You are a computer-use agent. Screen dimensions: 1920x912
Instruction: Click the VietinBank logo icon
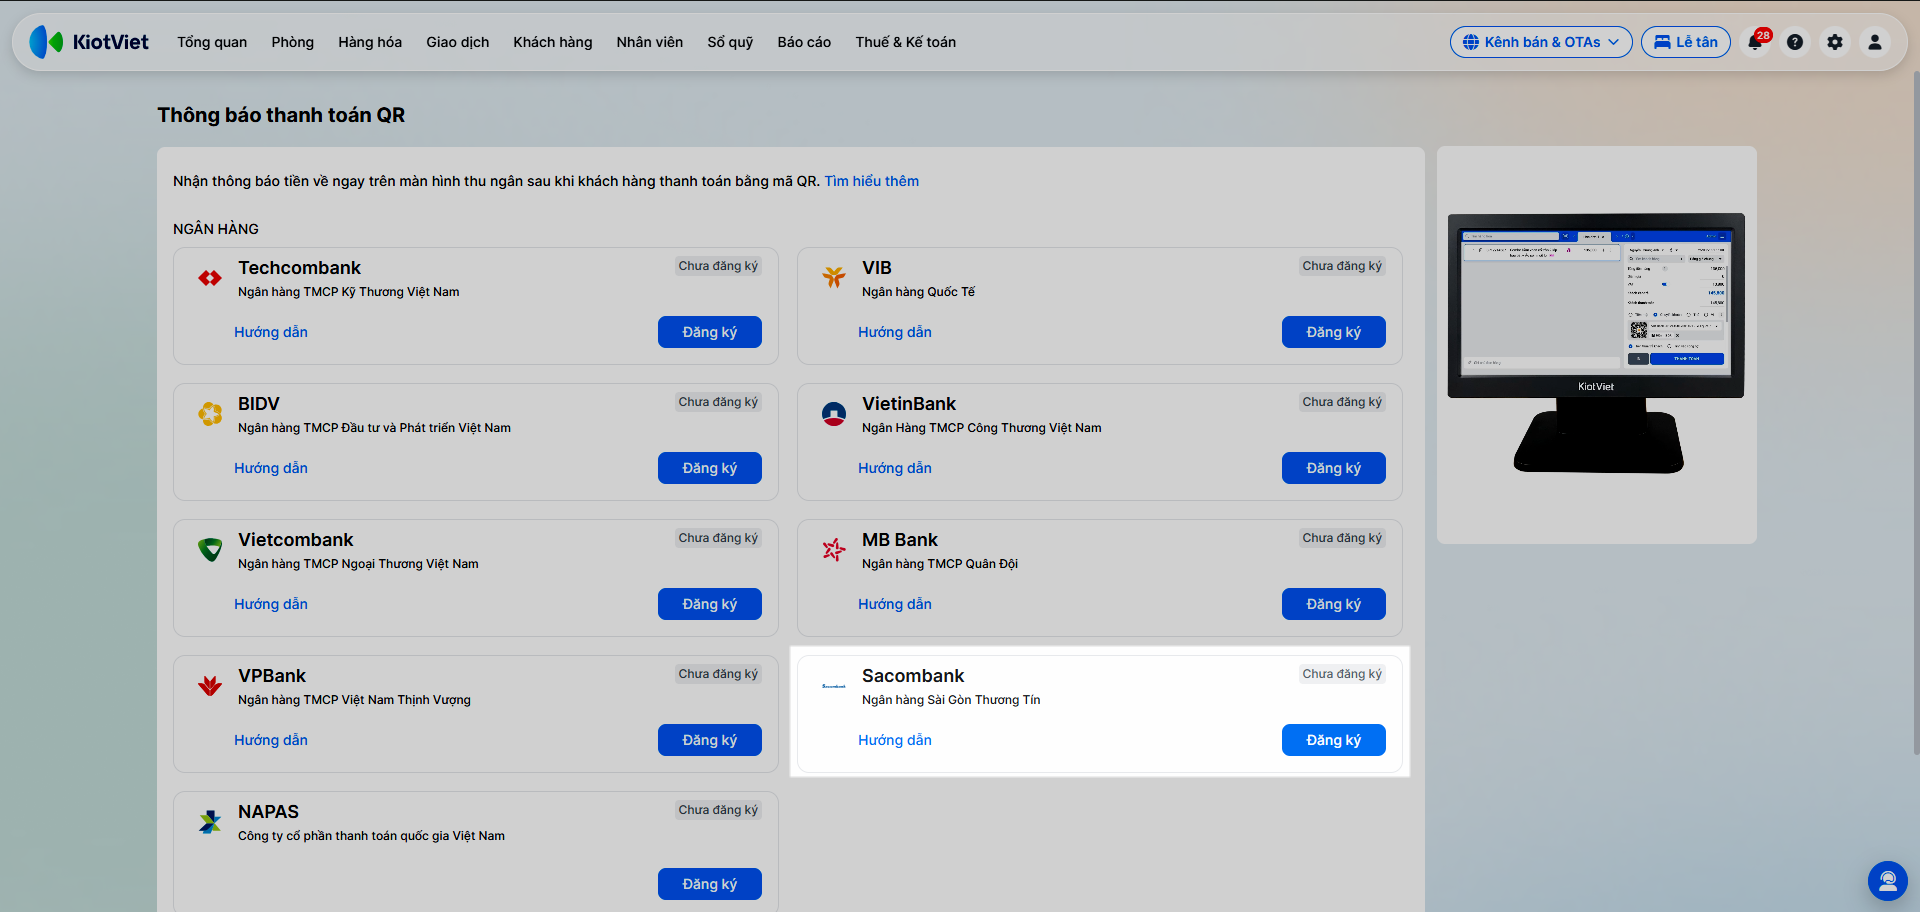point(834,414)
